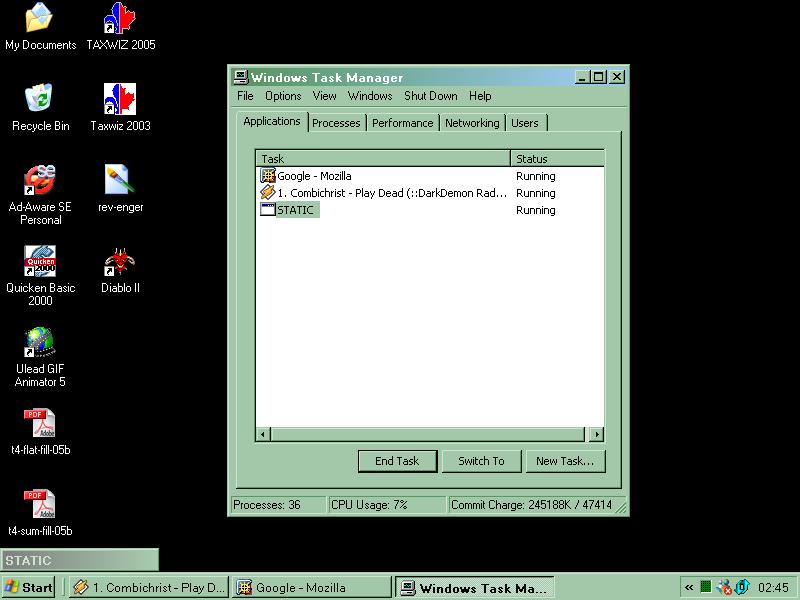Screen dimensions: 800x600
Task: Click the End Task button
Action: pos(397,461)
